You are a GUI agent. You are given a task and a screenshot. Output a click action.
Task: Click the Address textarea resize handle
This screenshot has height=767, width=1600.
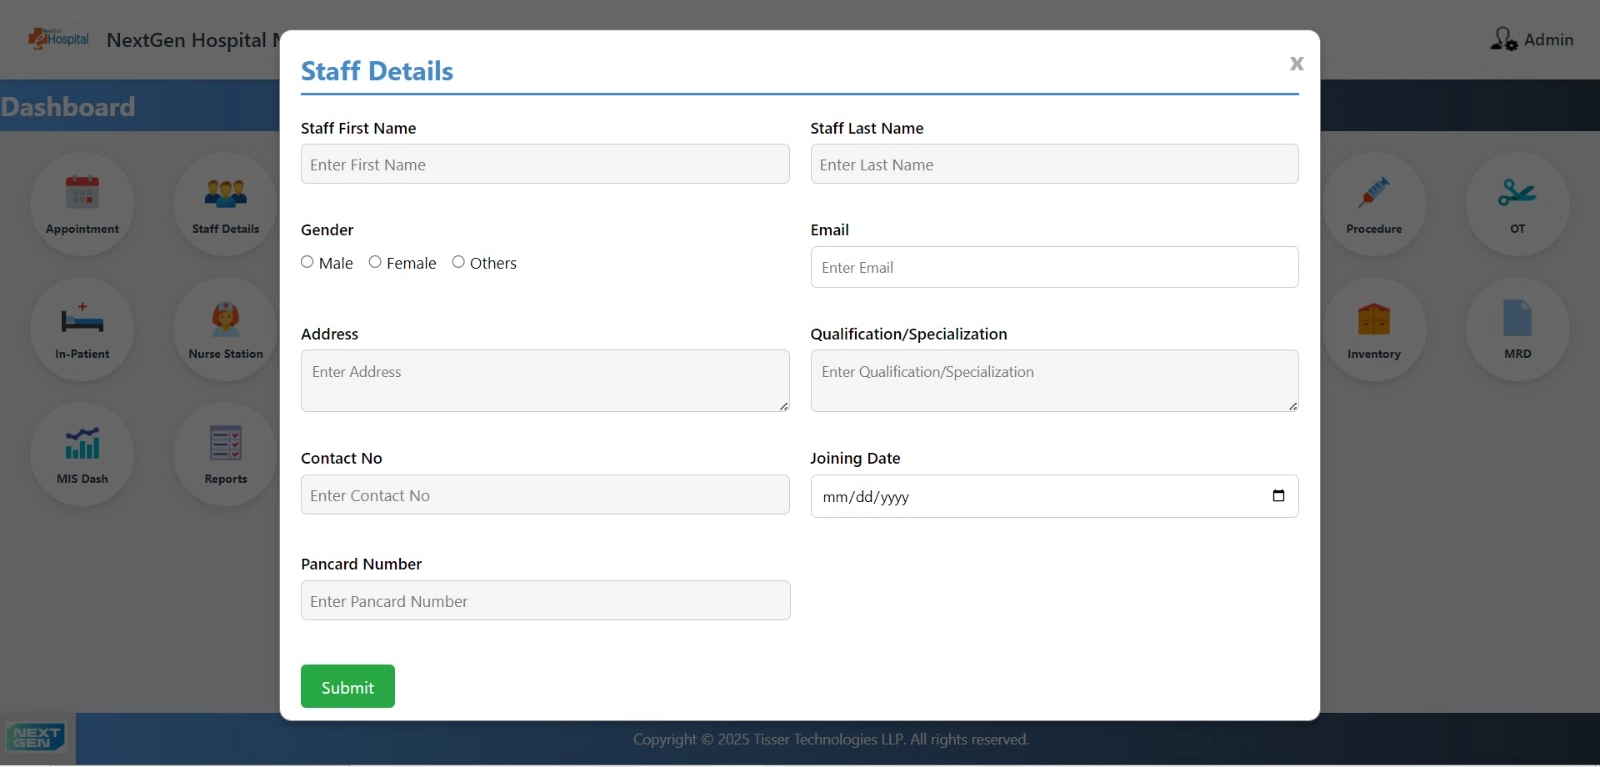pos(784,406)
